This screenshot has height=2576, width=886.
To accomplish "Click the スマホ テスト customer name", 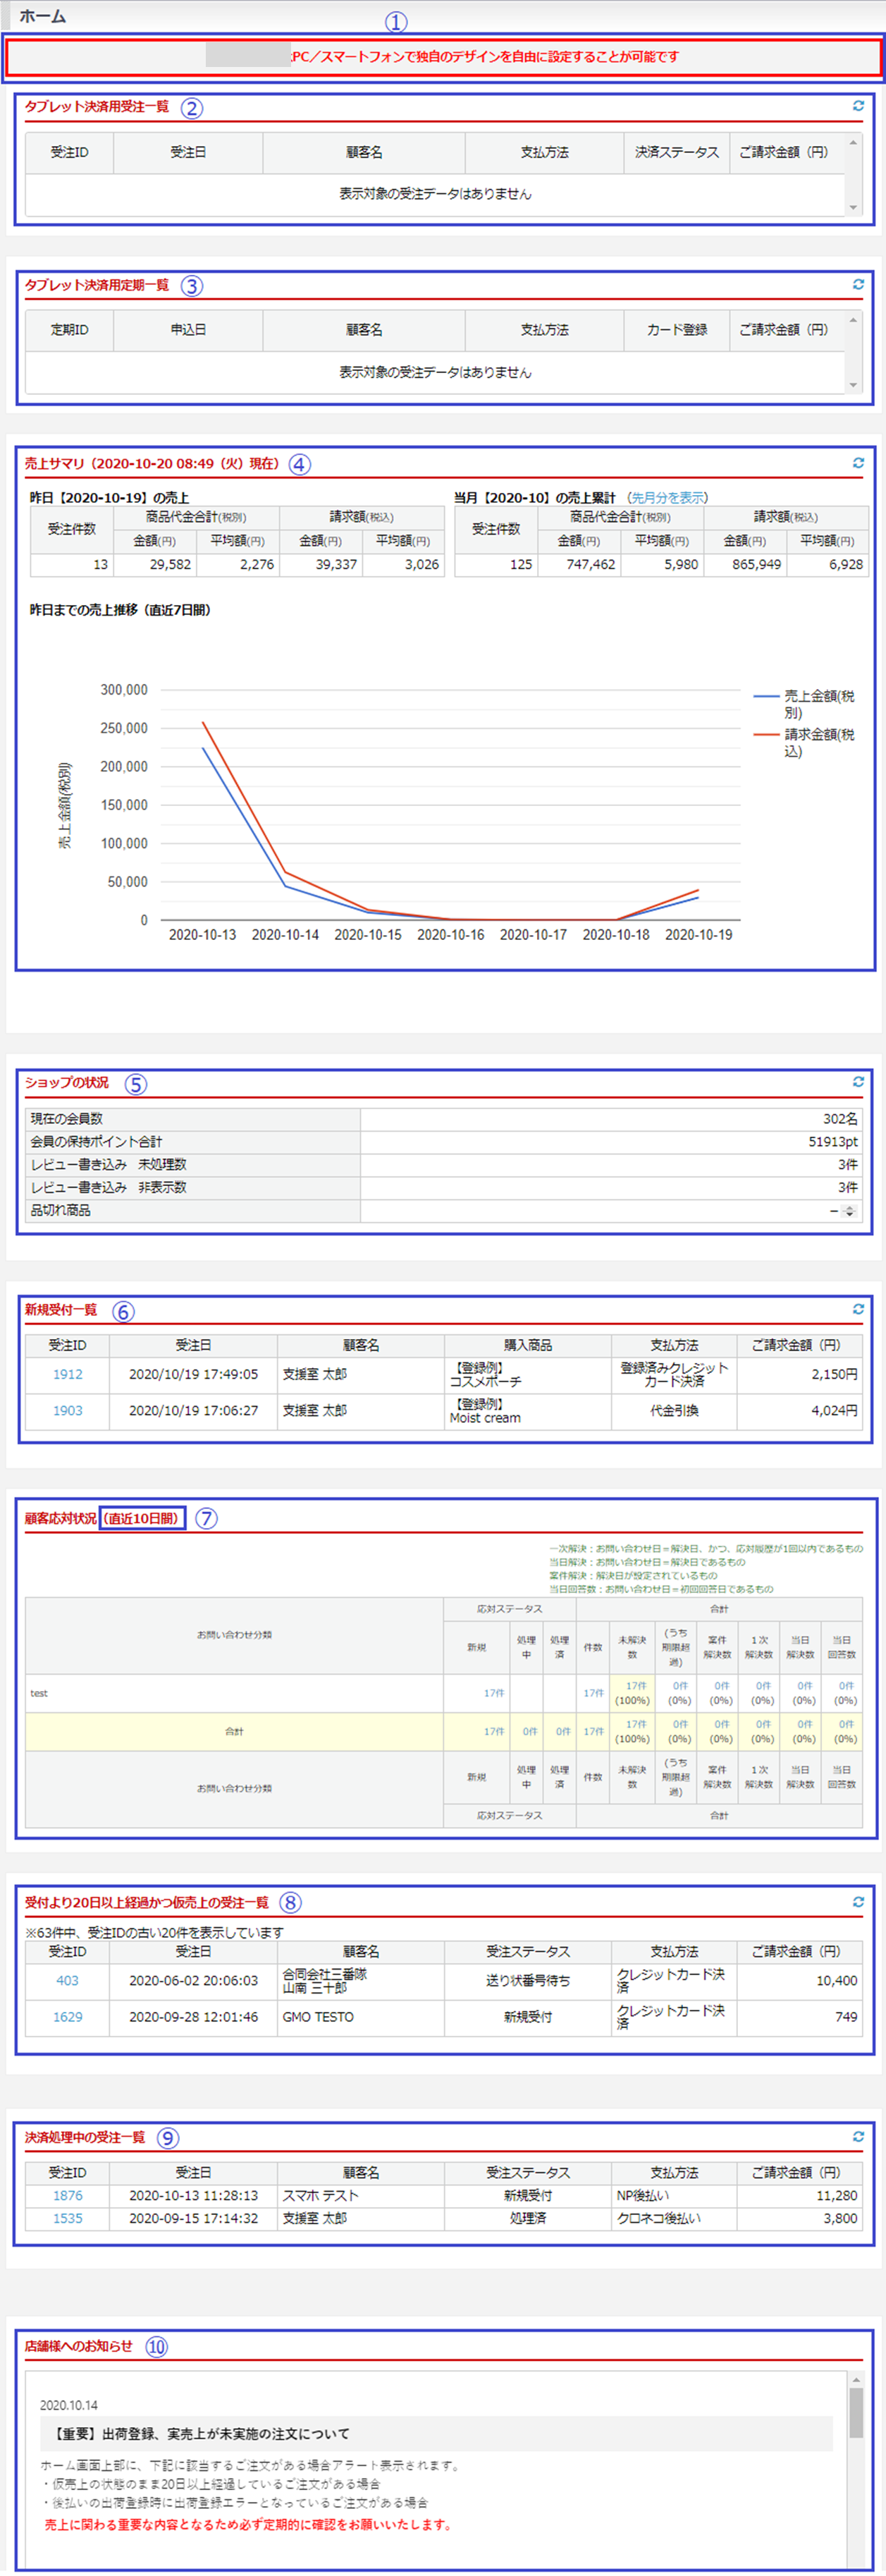I will click(x=320, y=2195).
